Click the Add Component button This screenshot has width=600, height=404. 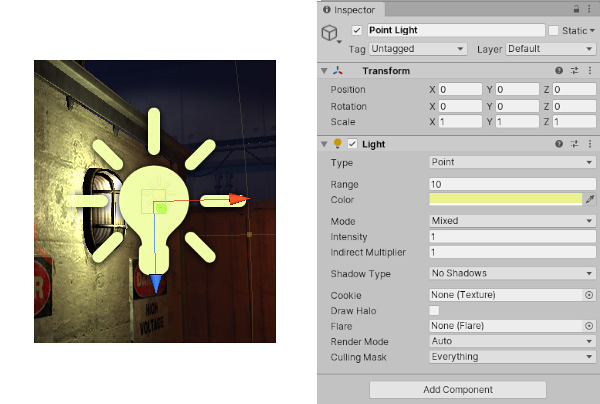click(458, 389)
